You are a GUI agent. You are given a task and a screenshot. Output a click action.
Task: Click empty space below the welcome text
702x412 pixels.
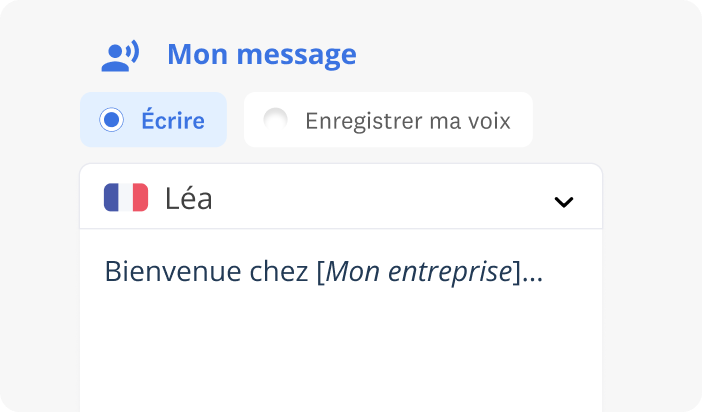(x=340, y=350)
